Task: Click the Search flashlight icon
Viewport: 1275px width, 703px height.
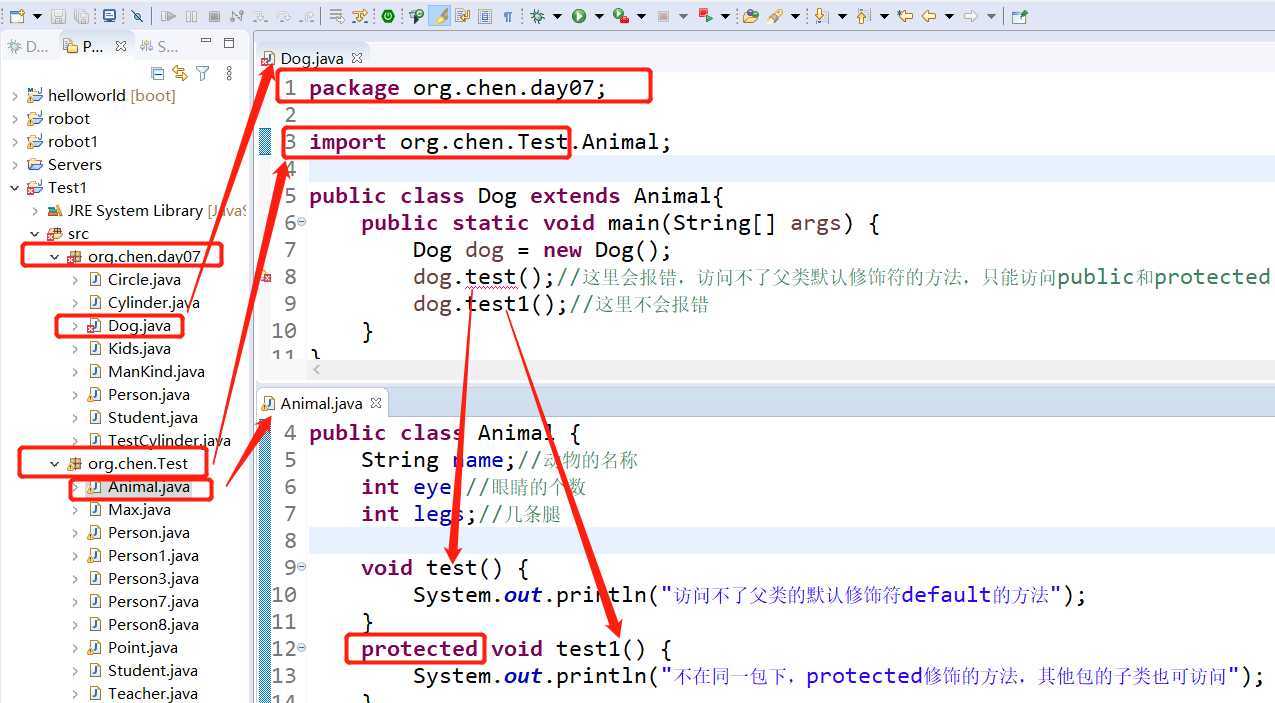Action: tap(775, 16)
